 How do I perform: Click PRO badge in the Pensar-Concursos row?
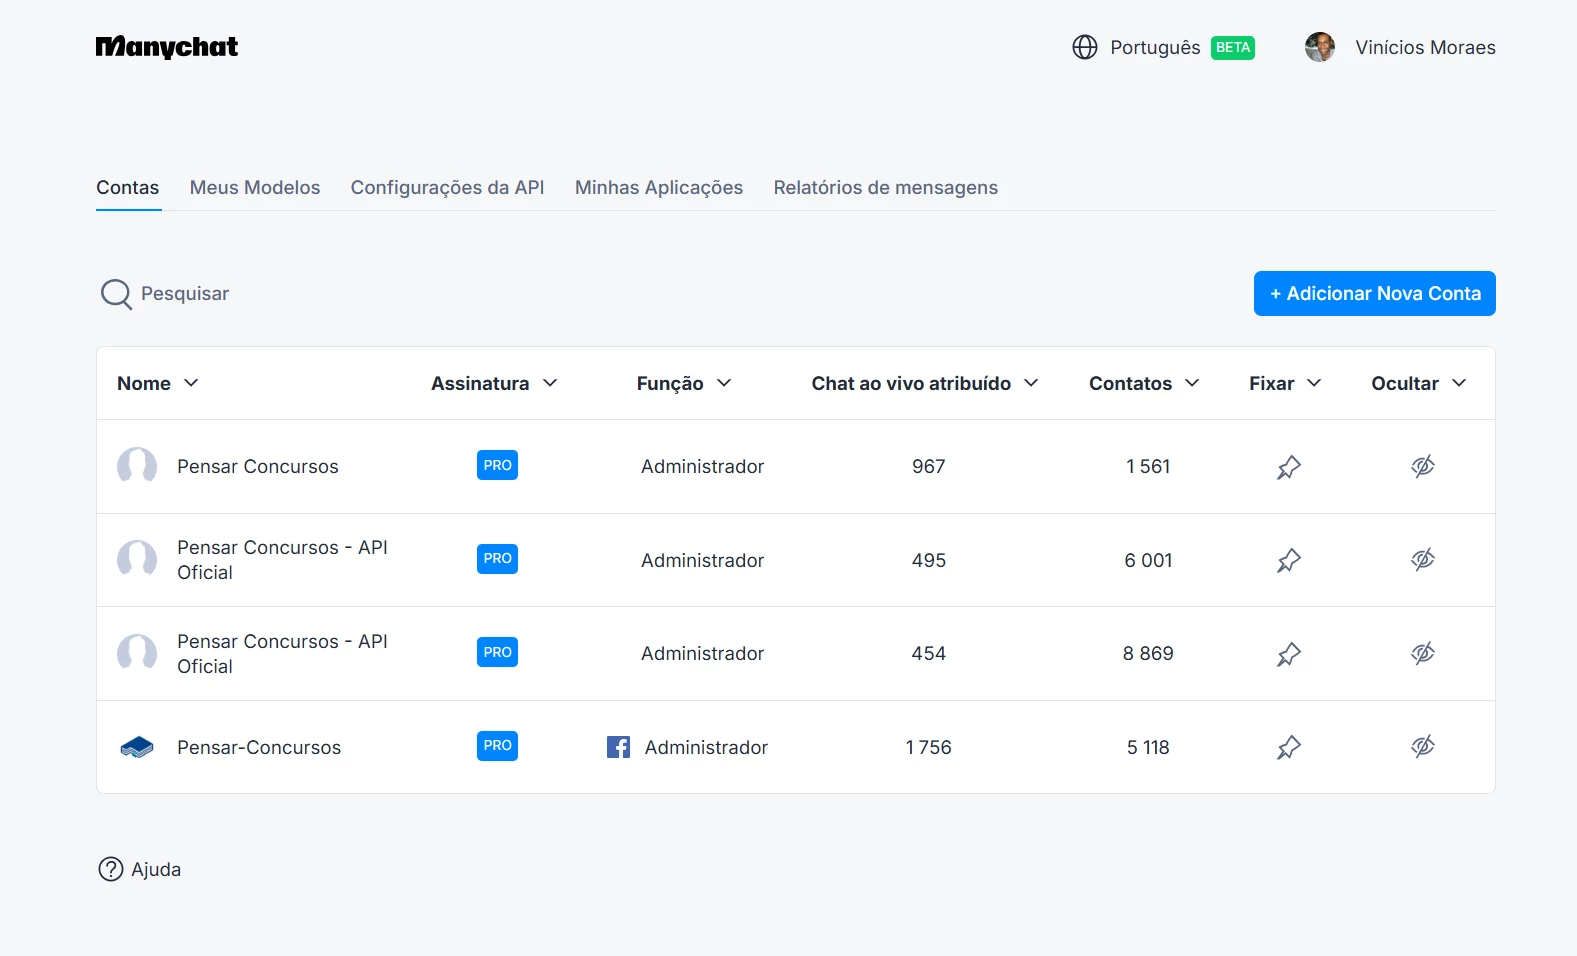click(x=497, y=746)
